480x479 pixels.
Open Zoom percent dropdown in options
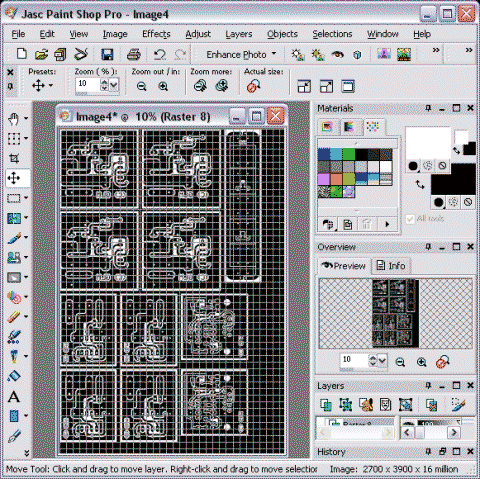click(x=114, y=85)
